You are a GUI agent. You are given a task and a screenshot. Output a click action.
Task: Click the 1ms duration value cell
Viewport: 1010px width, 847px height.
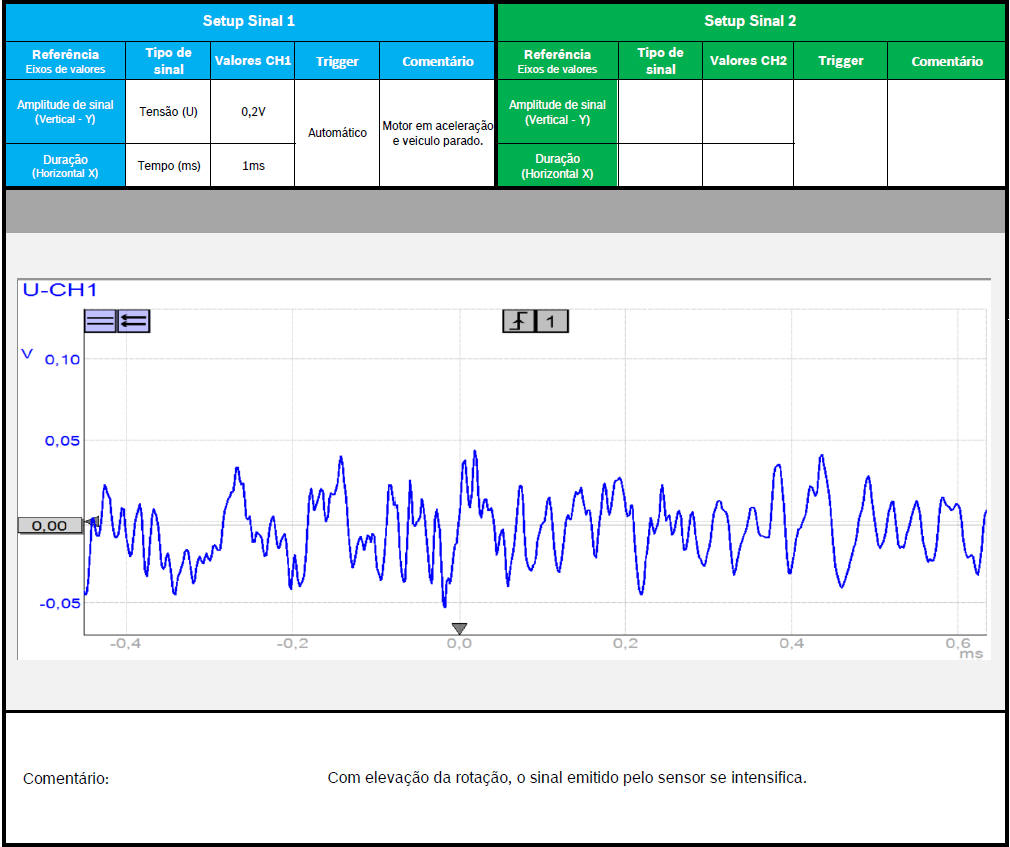point(253,166)
